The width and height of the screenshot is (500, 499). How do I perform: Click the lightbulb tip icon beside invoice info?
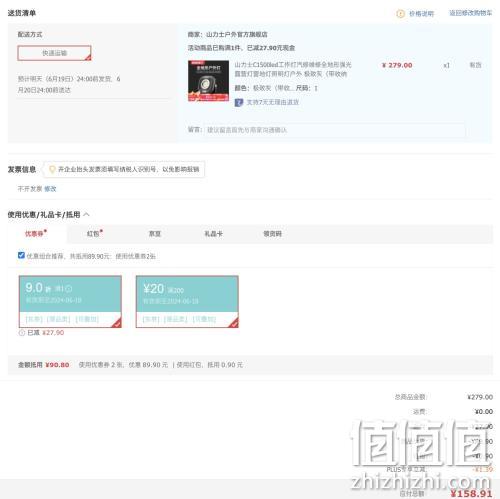tap(52, 169)
